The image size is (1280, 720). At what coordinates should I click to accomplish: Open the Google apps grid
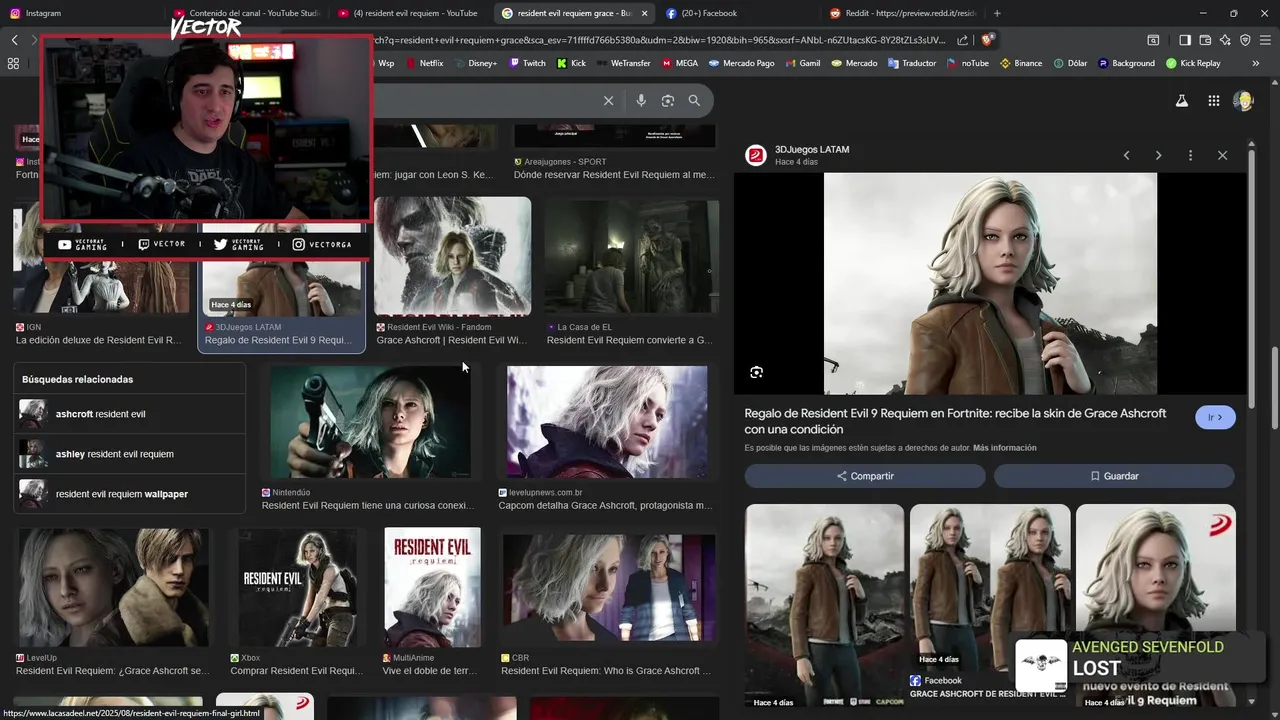point(1213,100)
